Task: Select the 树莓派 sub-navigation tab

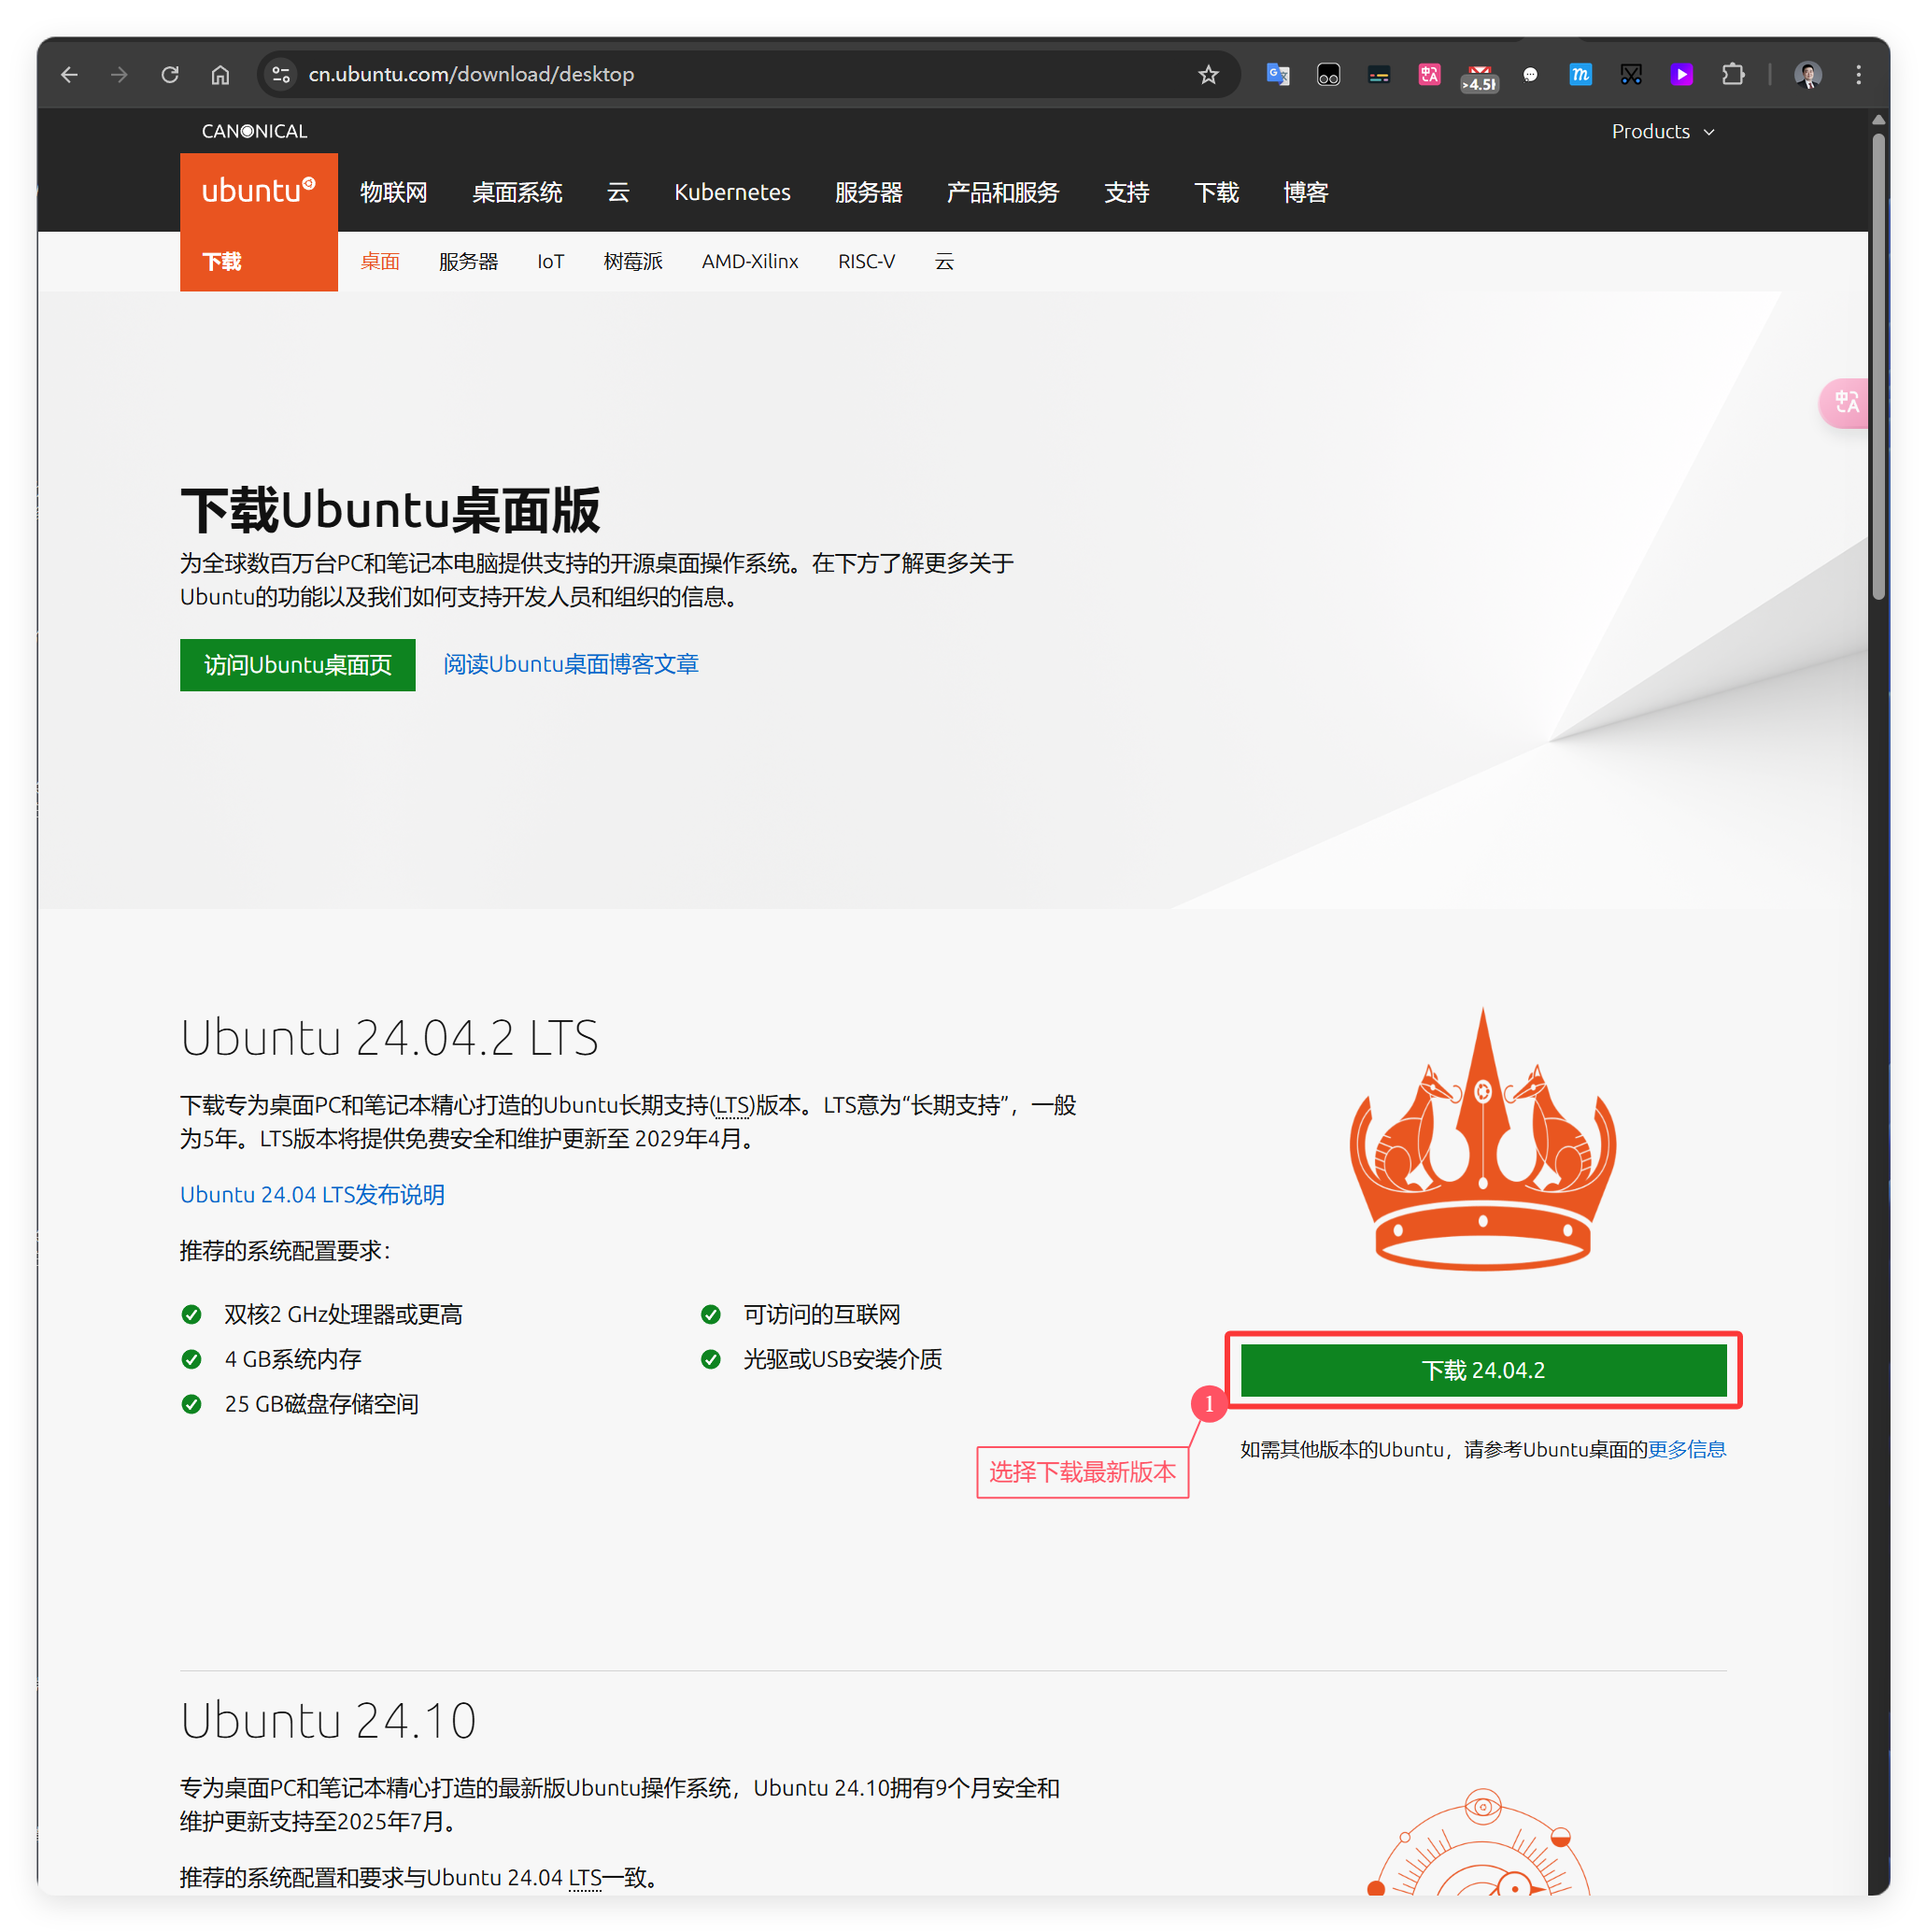Action: [x=633, y=262]
